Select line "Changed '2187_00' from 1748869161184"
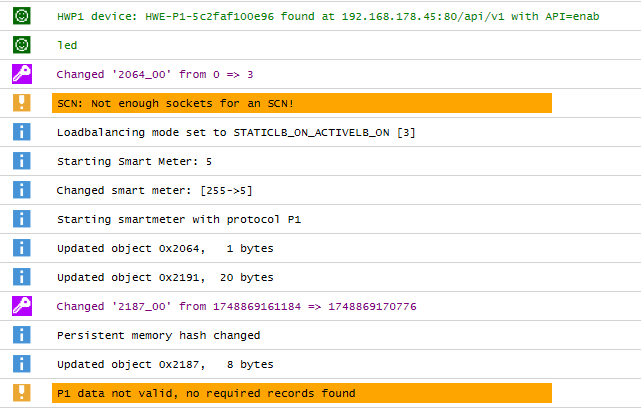Screen dimensions: 641x416 [236, 306]
